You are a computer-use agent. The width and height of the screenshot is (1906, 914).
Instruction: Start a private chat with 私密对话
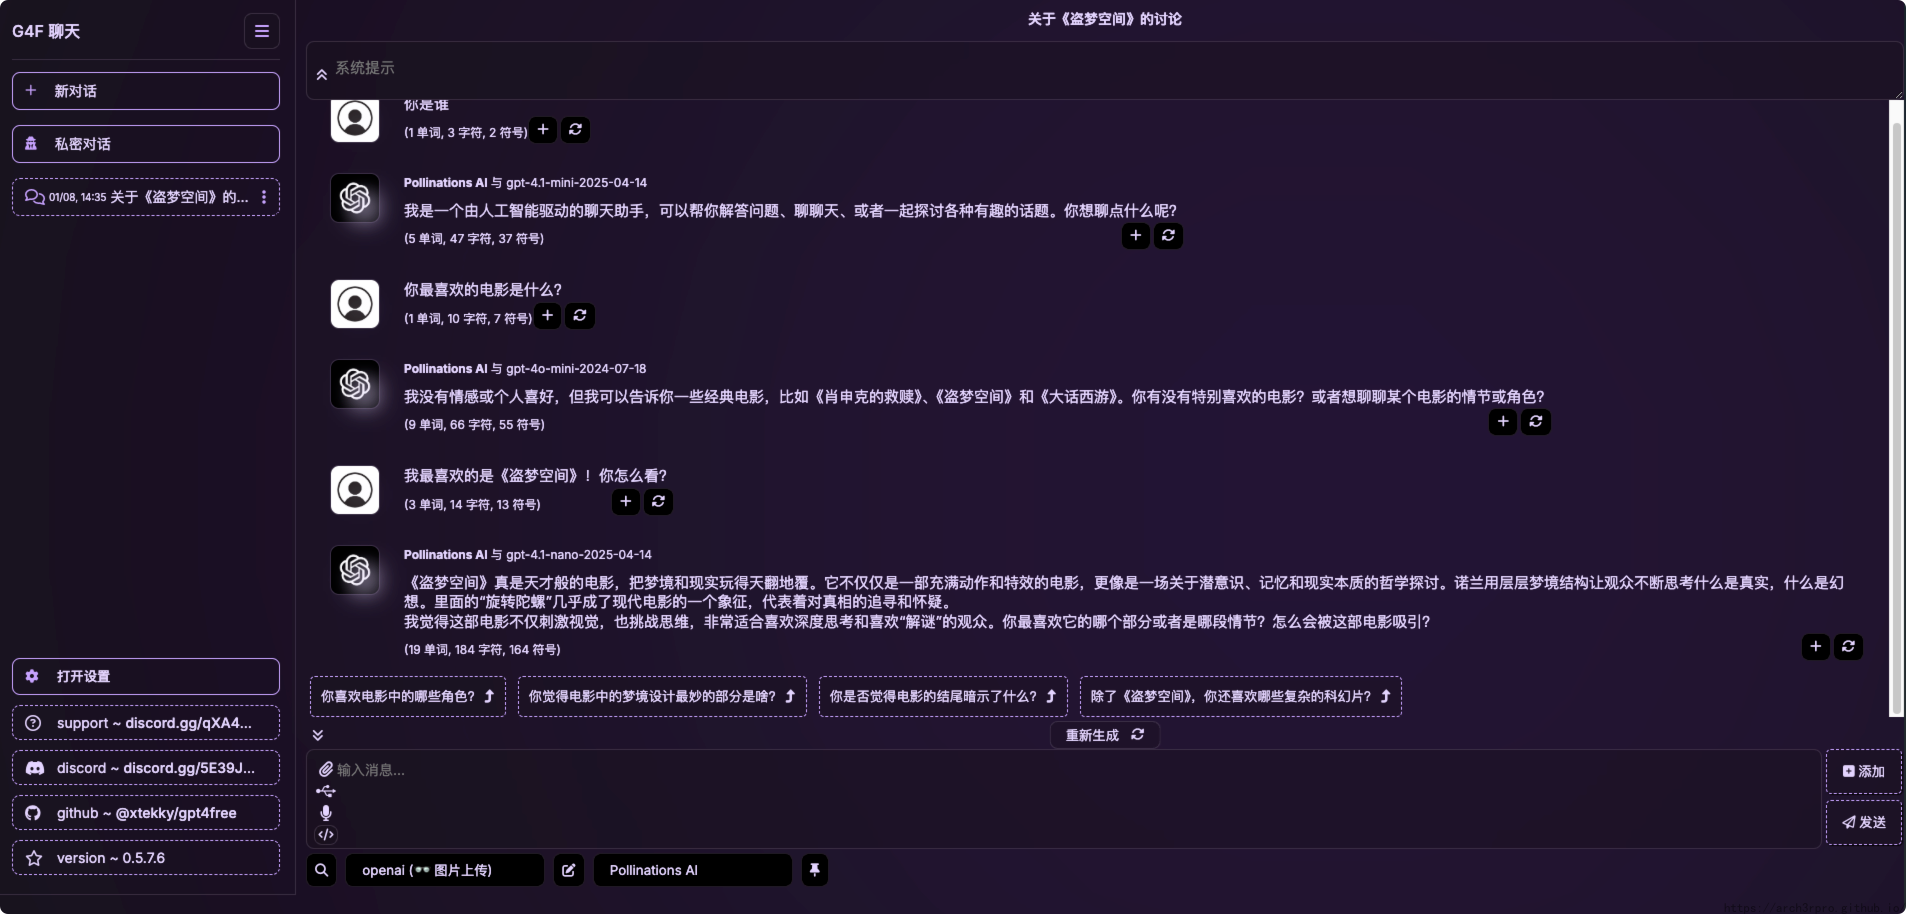pos(146,144)
